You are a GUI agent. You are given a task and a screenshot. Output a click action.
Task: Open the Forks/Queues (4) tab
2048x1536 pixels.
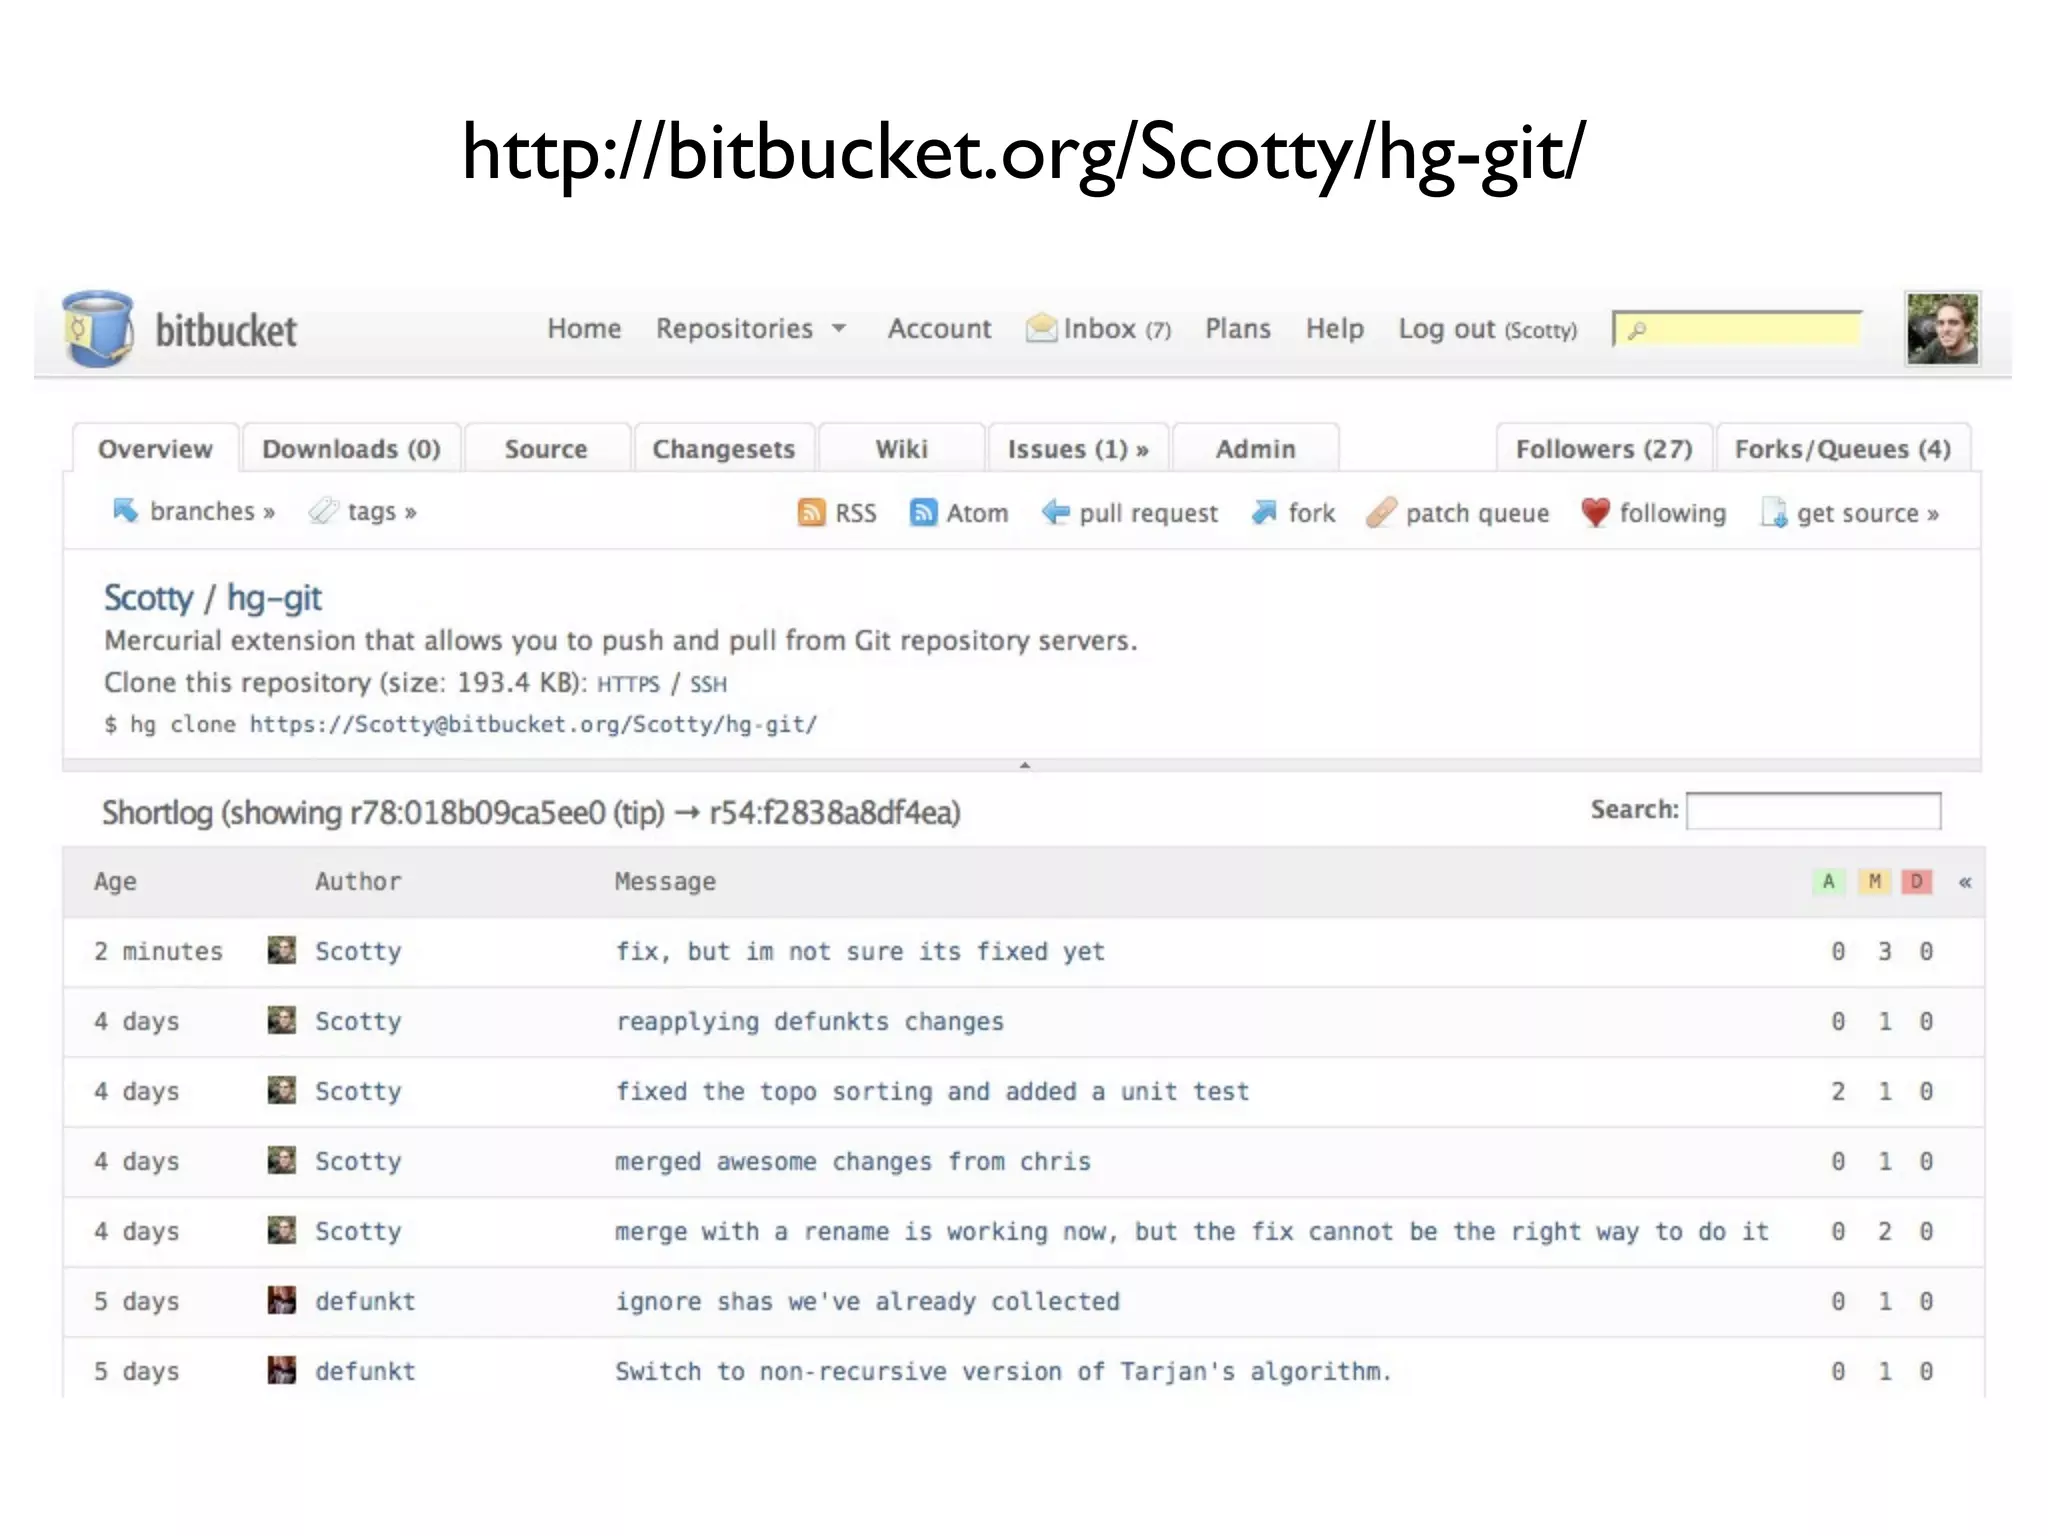click(x=1843, y=449)
